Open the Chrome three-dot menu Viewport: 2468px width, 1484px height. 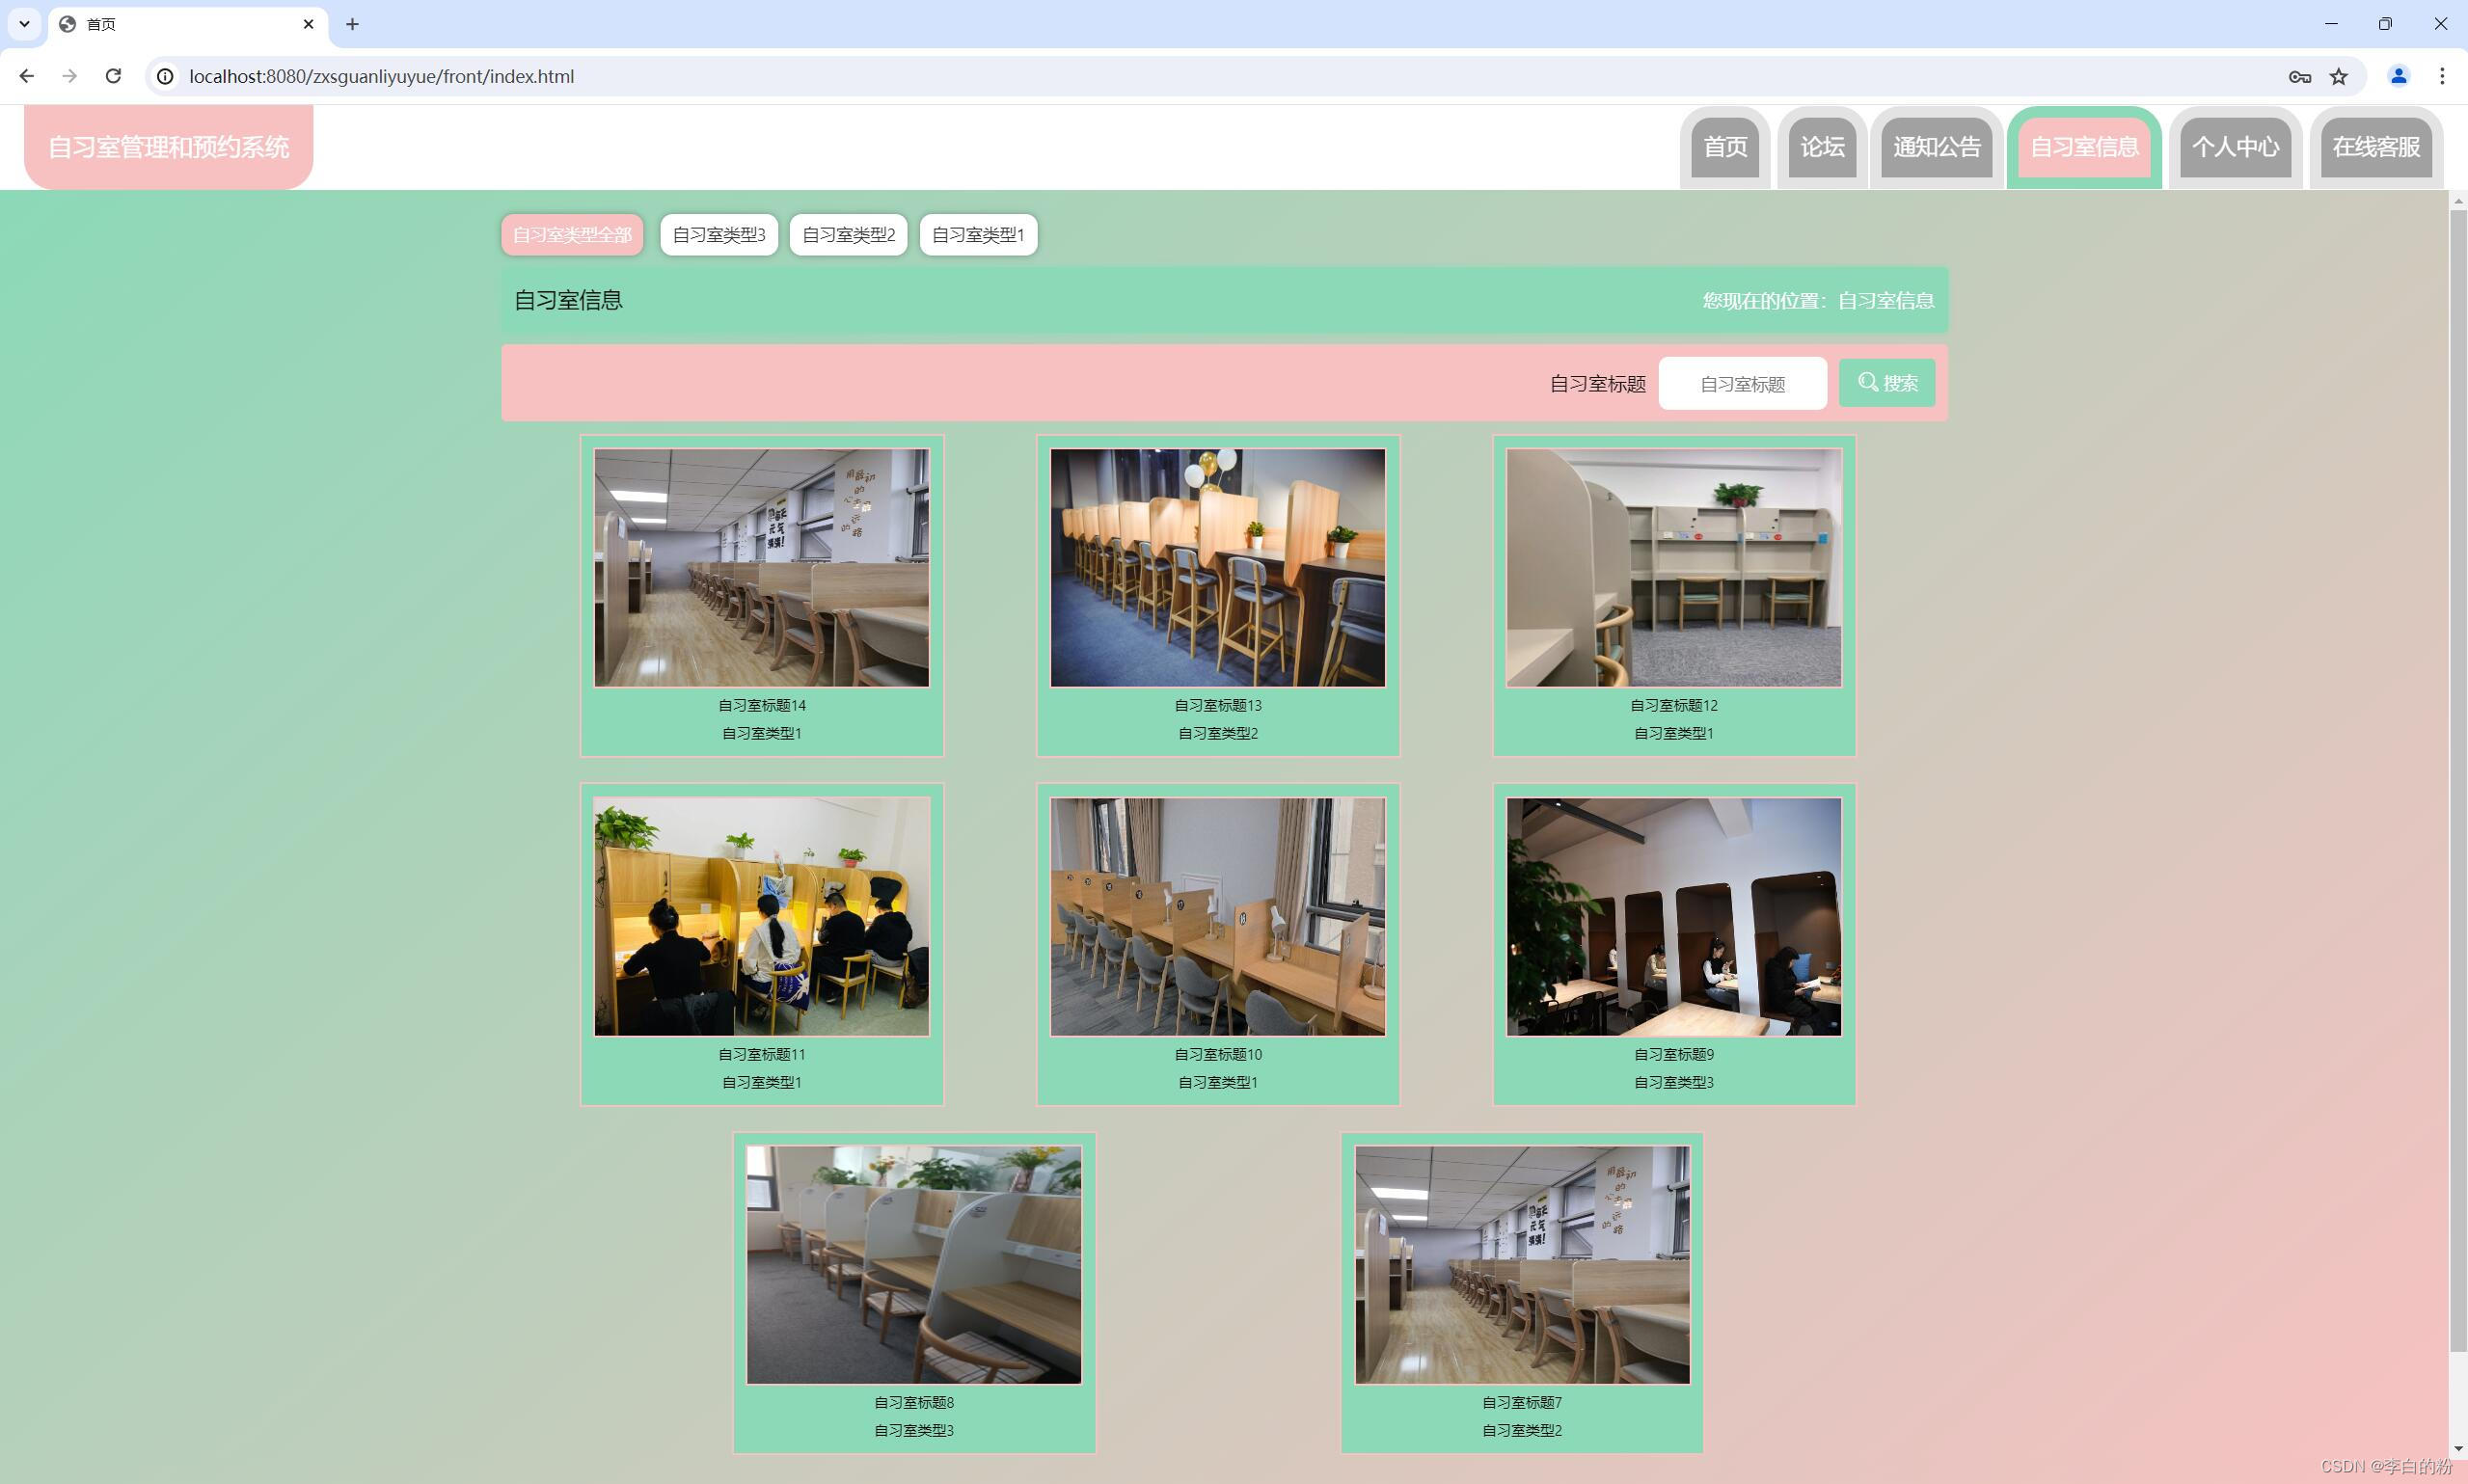(2442, 76)
